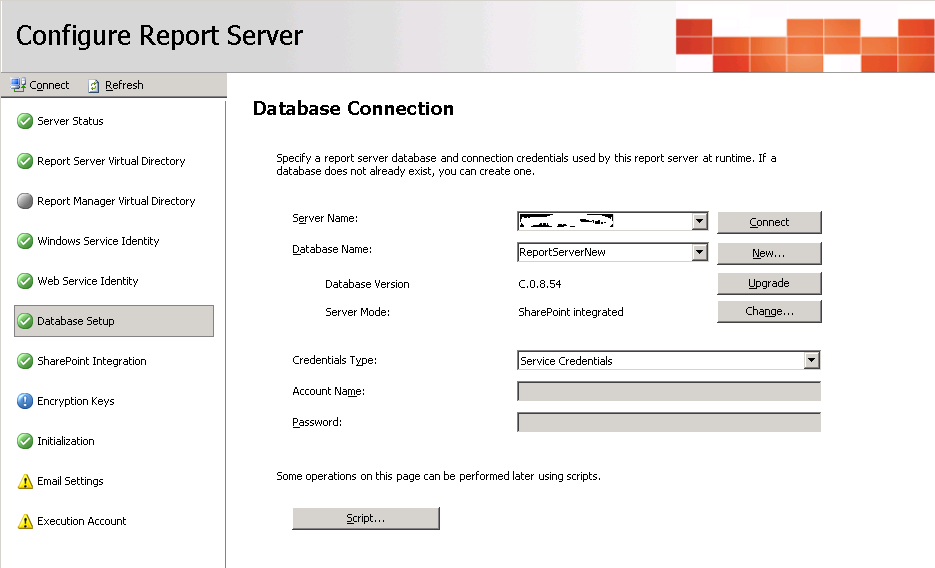Select Web Service Identity in sidebar
The image size is (935, 568).
[88, 281]
